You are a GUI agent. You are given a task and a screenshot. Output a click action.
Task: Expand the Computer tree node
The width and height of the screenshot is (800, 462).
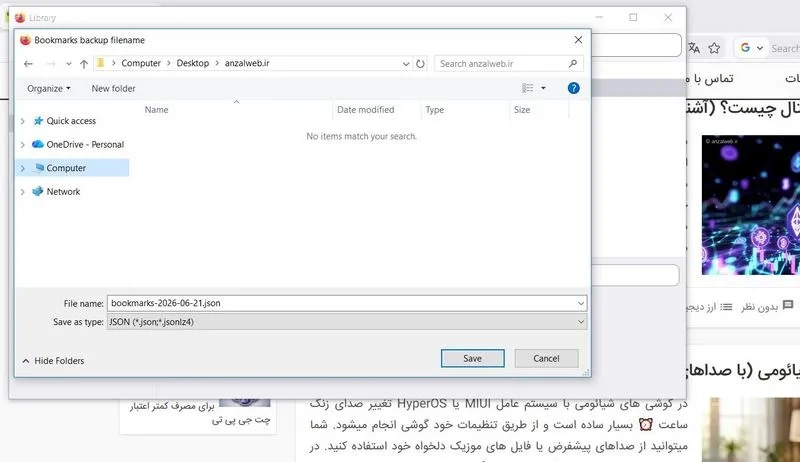[22, 168]
